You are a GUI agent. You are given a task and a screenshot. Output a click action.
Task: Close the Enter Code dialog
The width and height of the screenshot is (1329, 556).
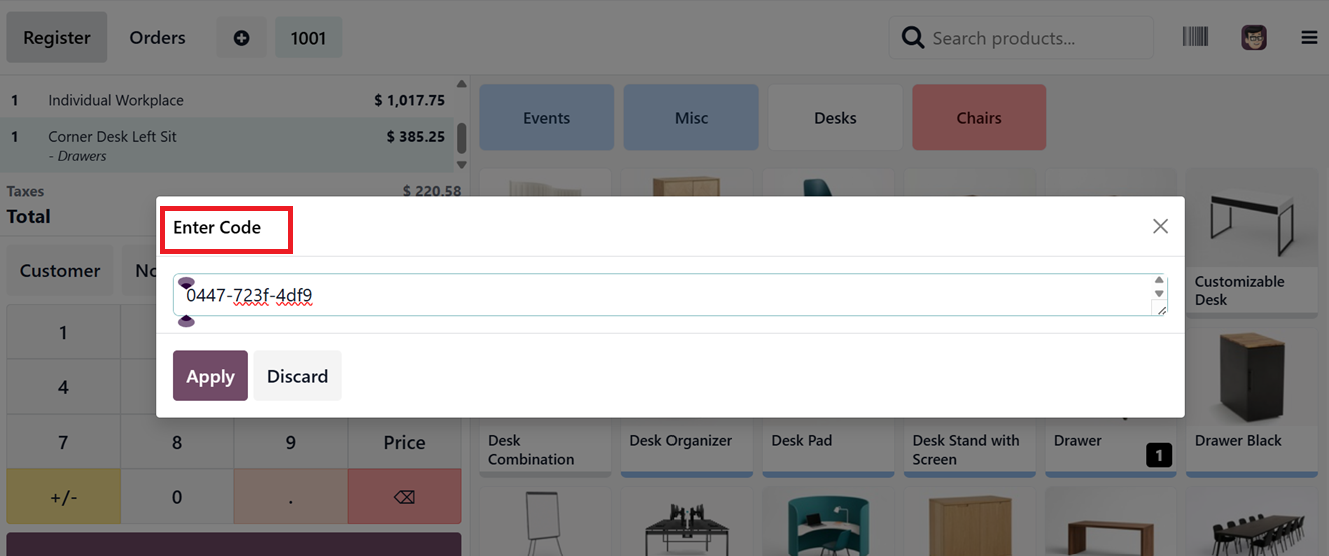(x=1160, y=226)
